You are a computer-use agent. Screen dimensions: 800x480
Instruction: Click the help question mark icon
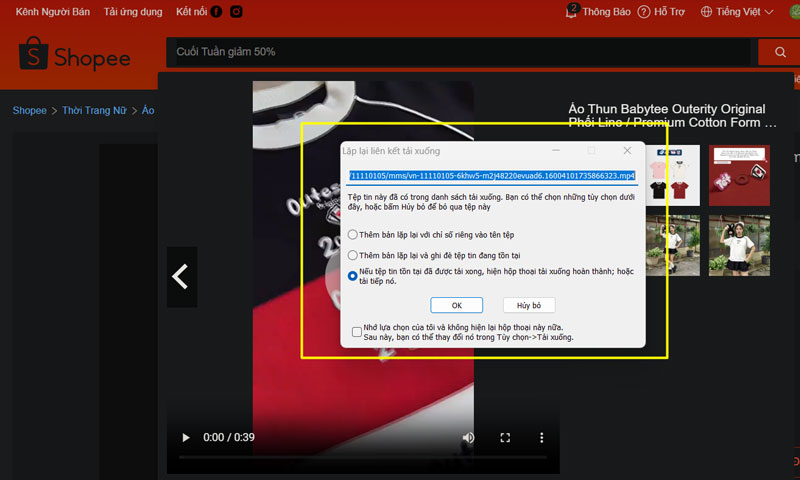(x=644, y=11)
